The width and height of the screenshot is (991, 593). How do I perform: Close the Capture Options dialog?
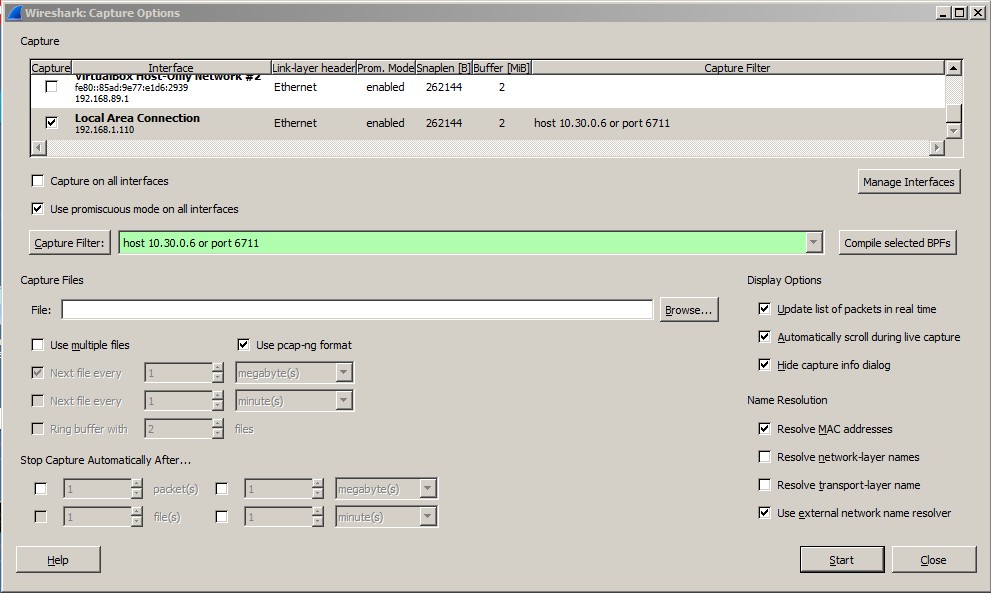tap(933, 559)
